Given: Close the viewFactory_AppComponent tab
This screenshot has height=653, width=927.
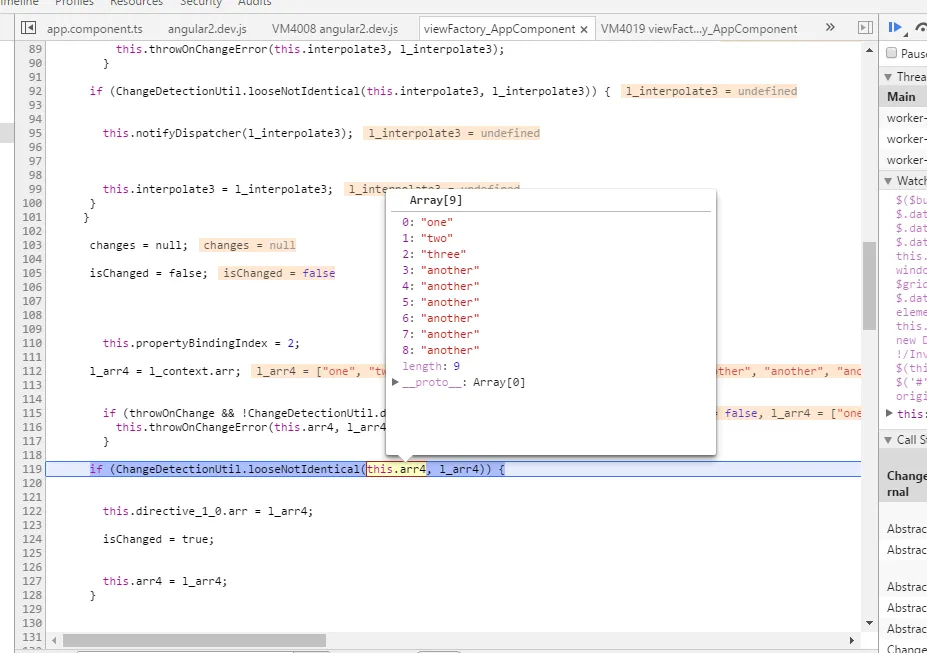Looking at the screenshot, I should [x=584, y=29].
